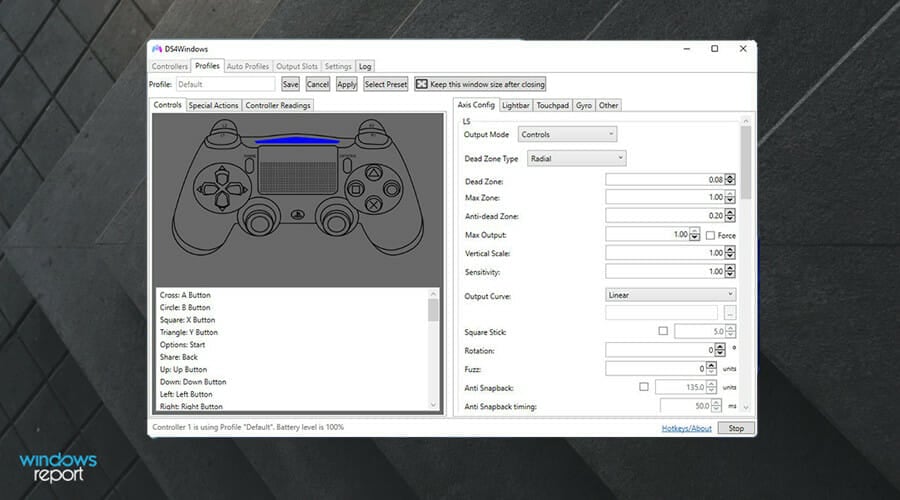This screenshot has height=500, width=900.
Task: Select the Square button on controller image
Action: [x=355, y=188]
